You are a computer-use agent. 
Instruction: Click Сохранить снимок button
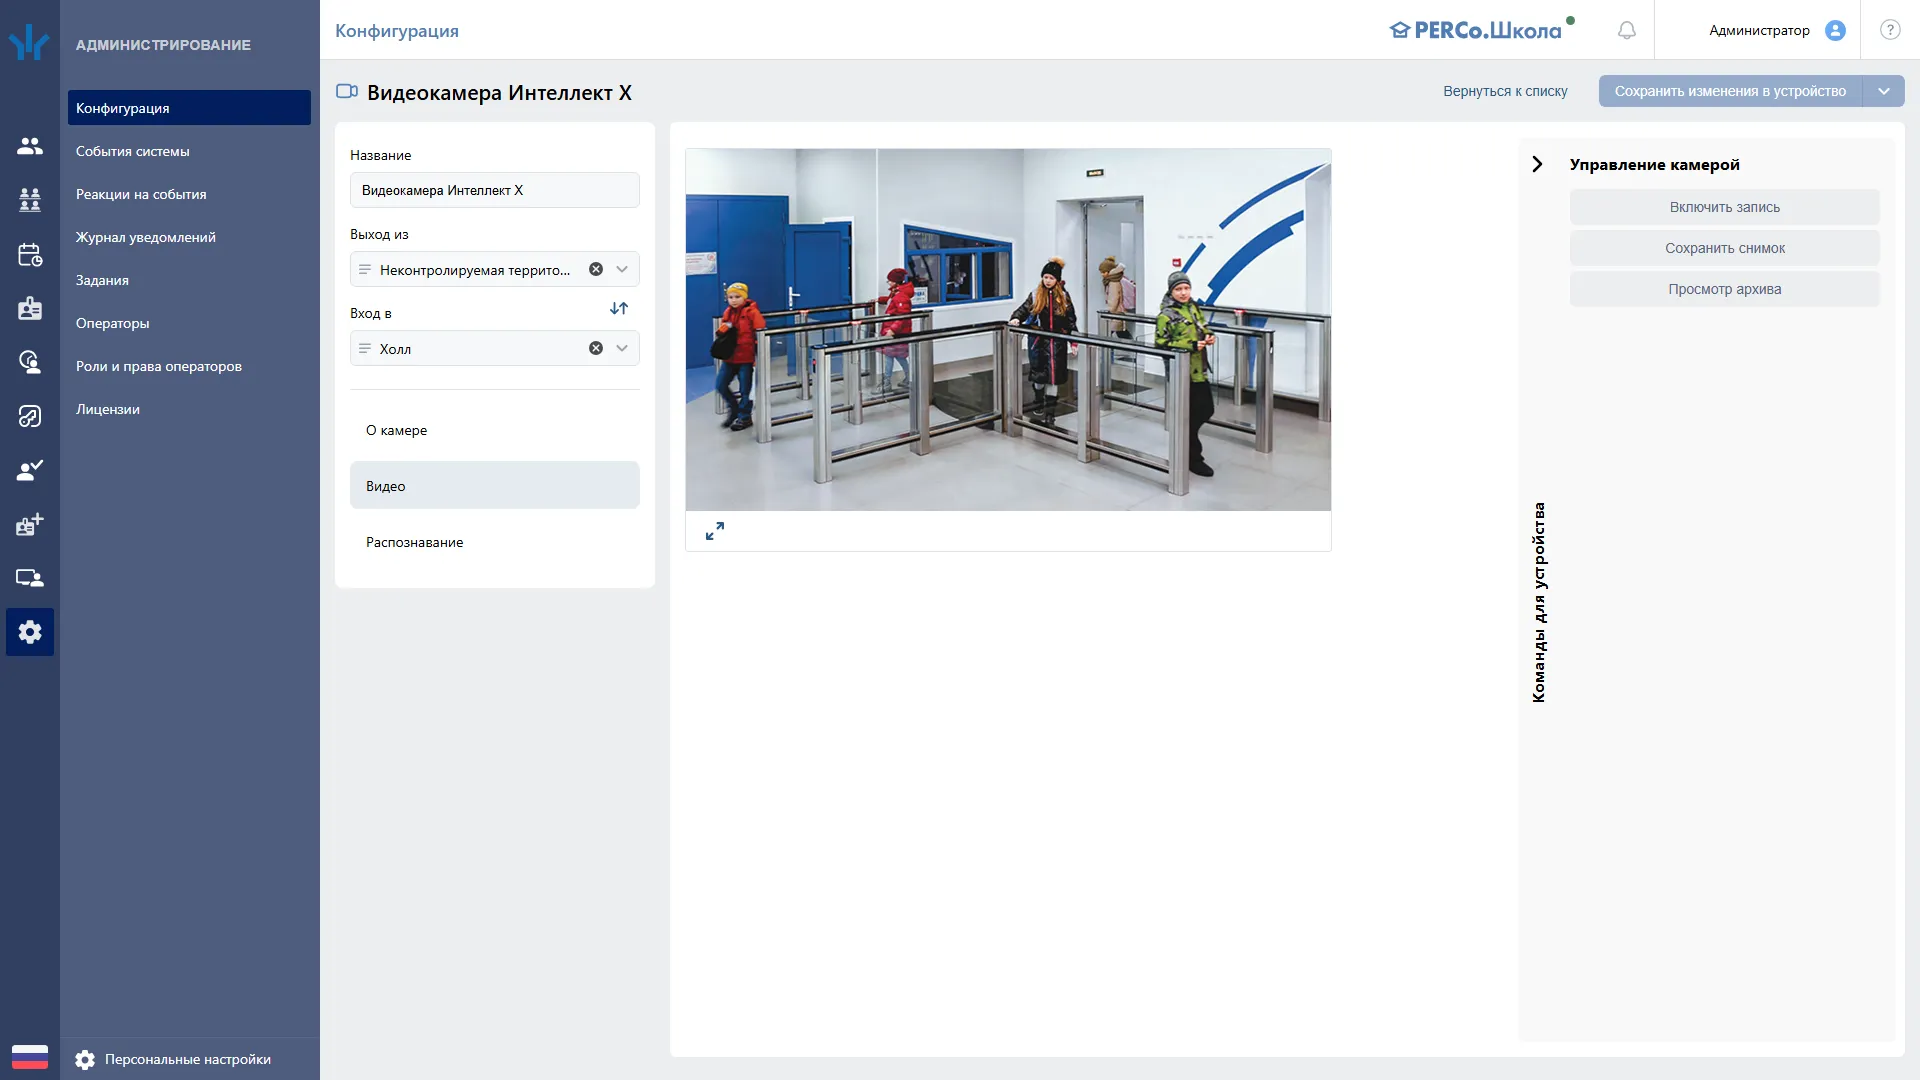(x=1724, y=248)
